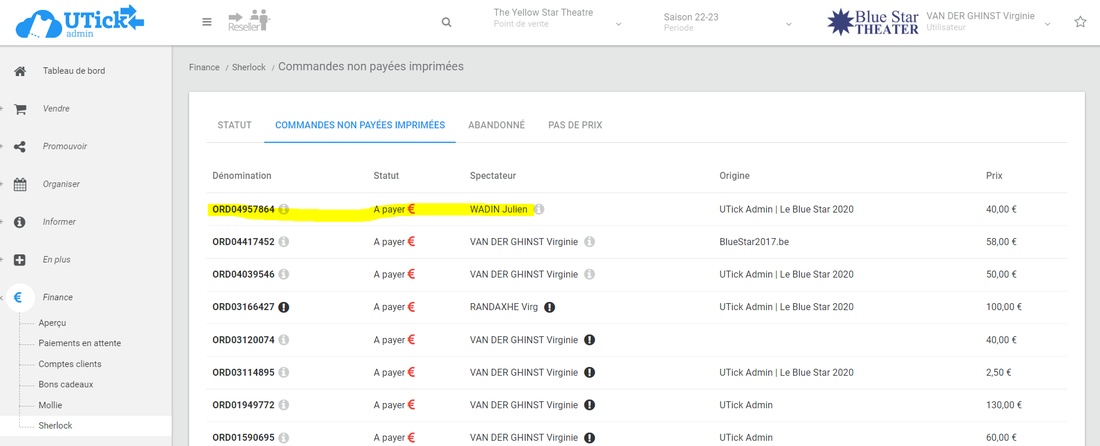1100x446 pixels.
Task: Click info icon beside RANDAXHE Virg
Action: [550, 307]
